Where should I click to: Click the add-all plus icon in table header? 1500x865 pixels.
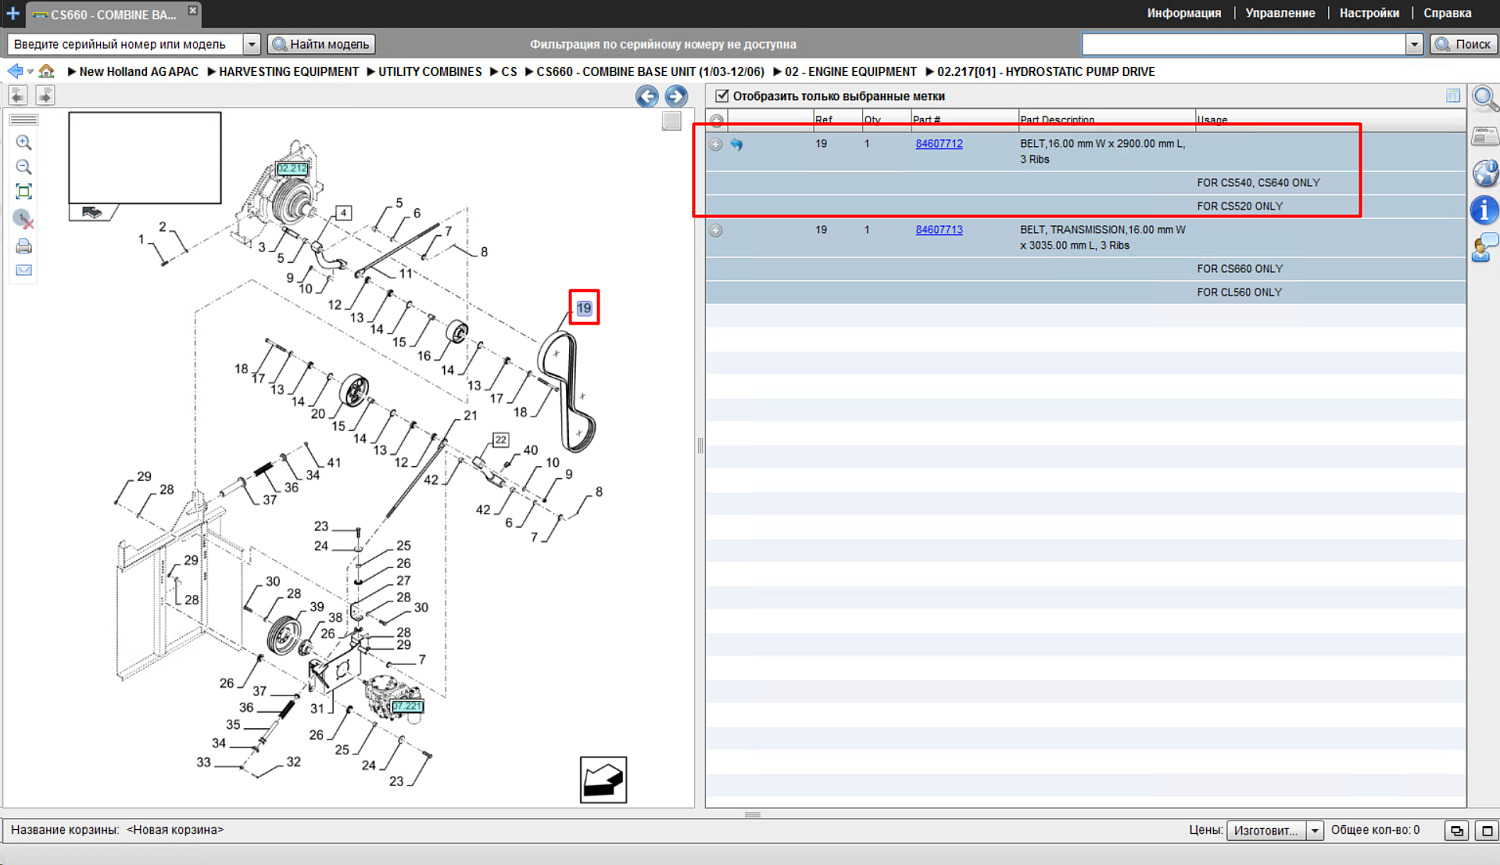point(716,121)
